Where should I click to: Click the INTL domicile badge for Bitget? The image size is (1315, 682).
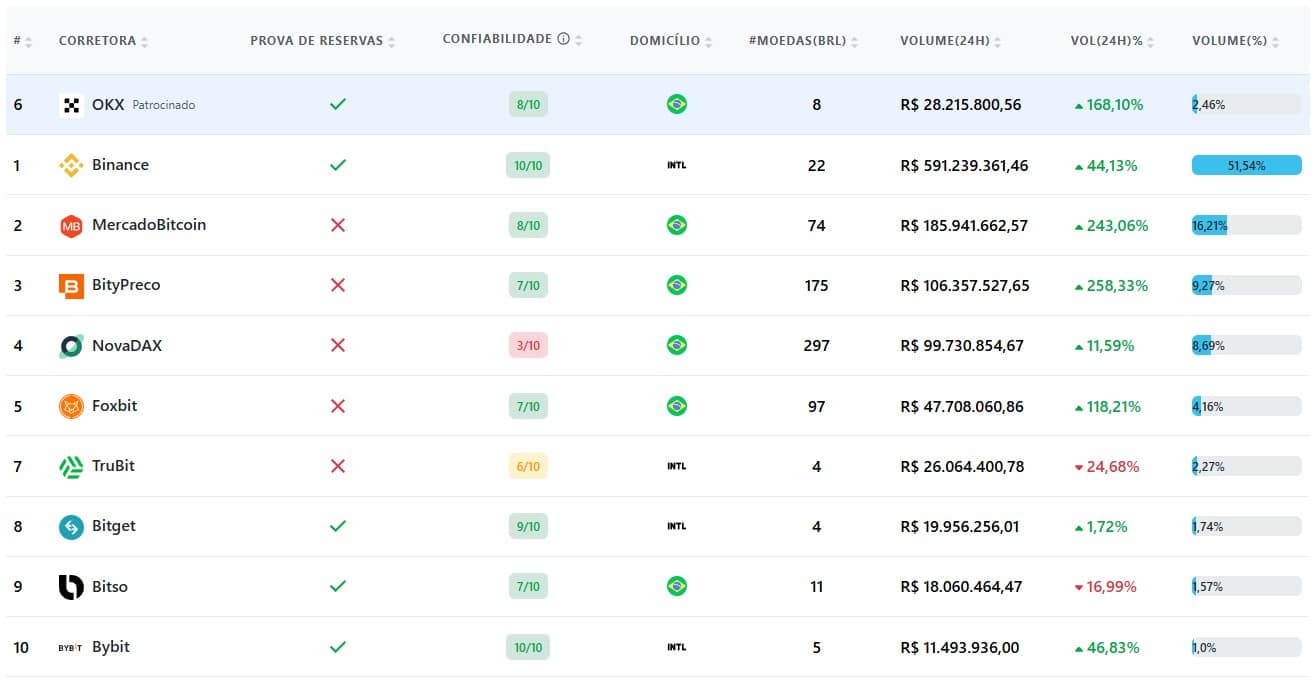coord(677,526)
